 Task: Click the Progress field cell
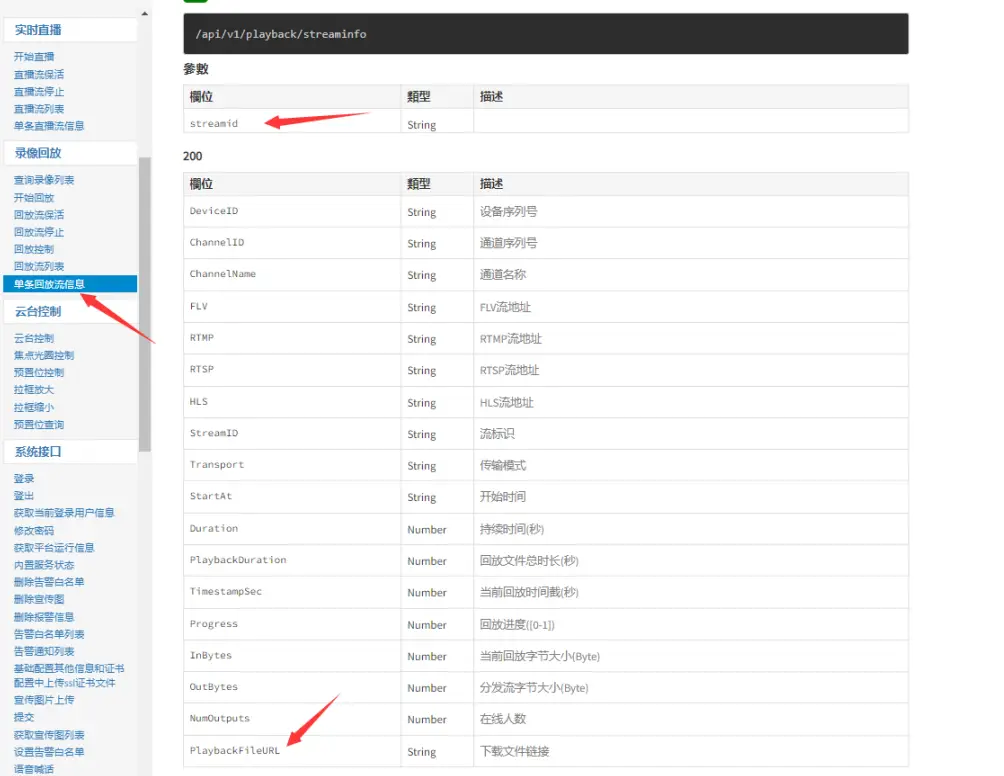coord(292,624)
